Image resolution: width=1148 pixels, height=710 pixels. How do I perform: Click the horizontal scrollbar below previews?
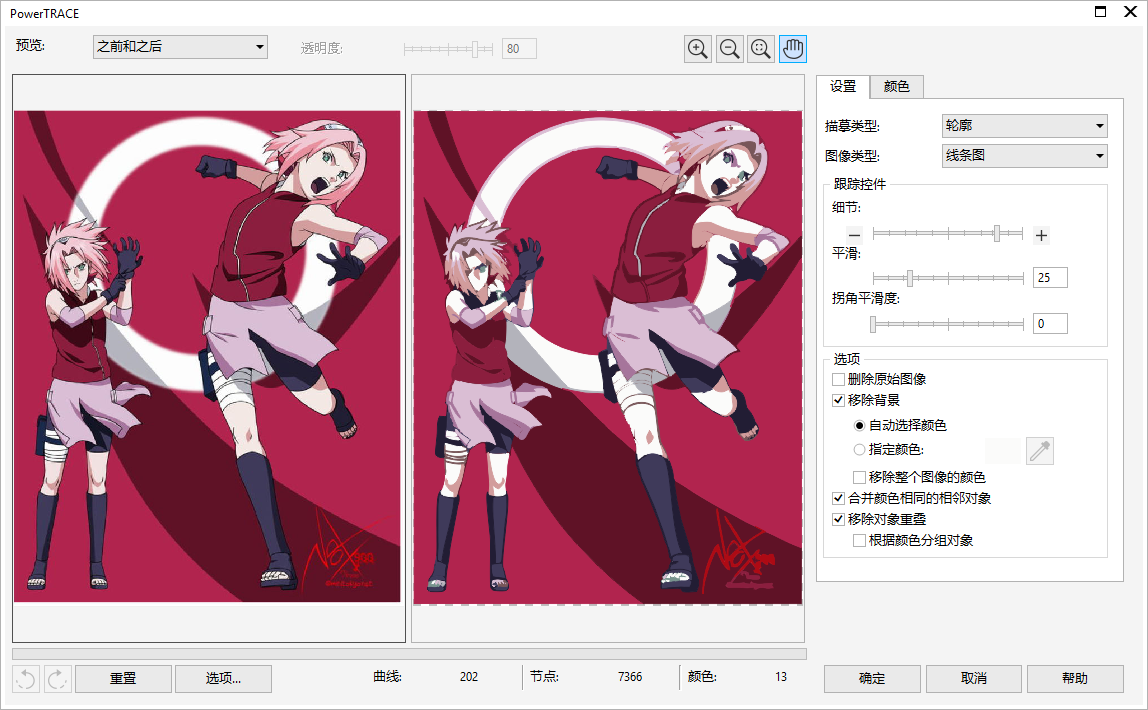pyautogui.click(x=409, y=654)
